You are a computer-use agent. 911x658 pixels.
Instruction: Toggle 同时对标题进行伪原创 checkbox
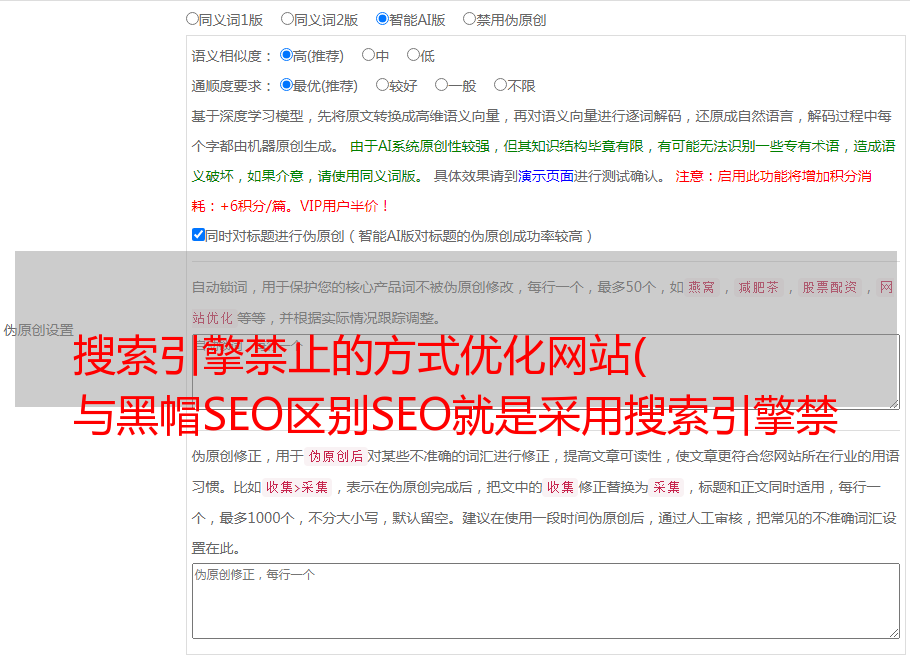coord(198,235)
